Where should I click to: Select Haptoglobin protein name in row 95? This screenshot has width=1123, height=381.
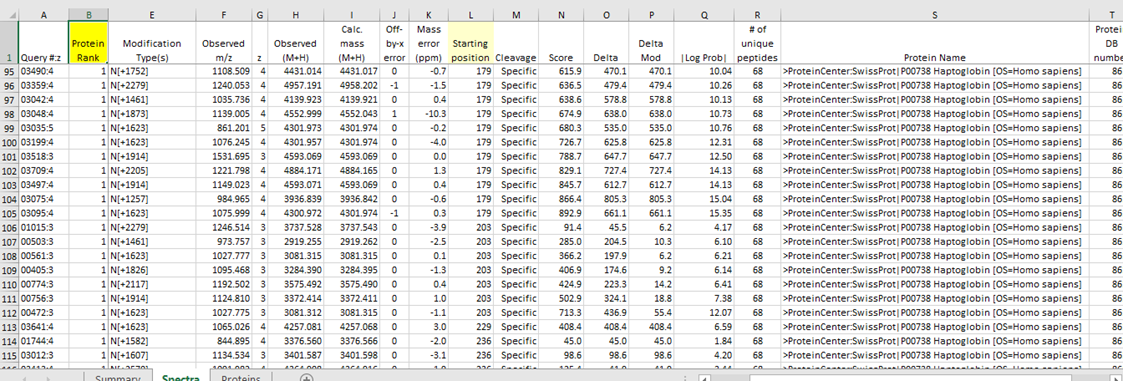click(x=935, y=71)
